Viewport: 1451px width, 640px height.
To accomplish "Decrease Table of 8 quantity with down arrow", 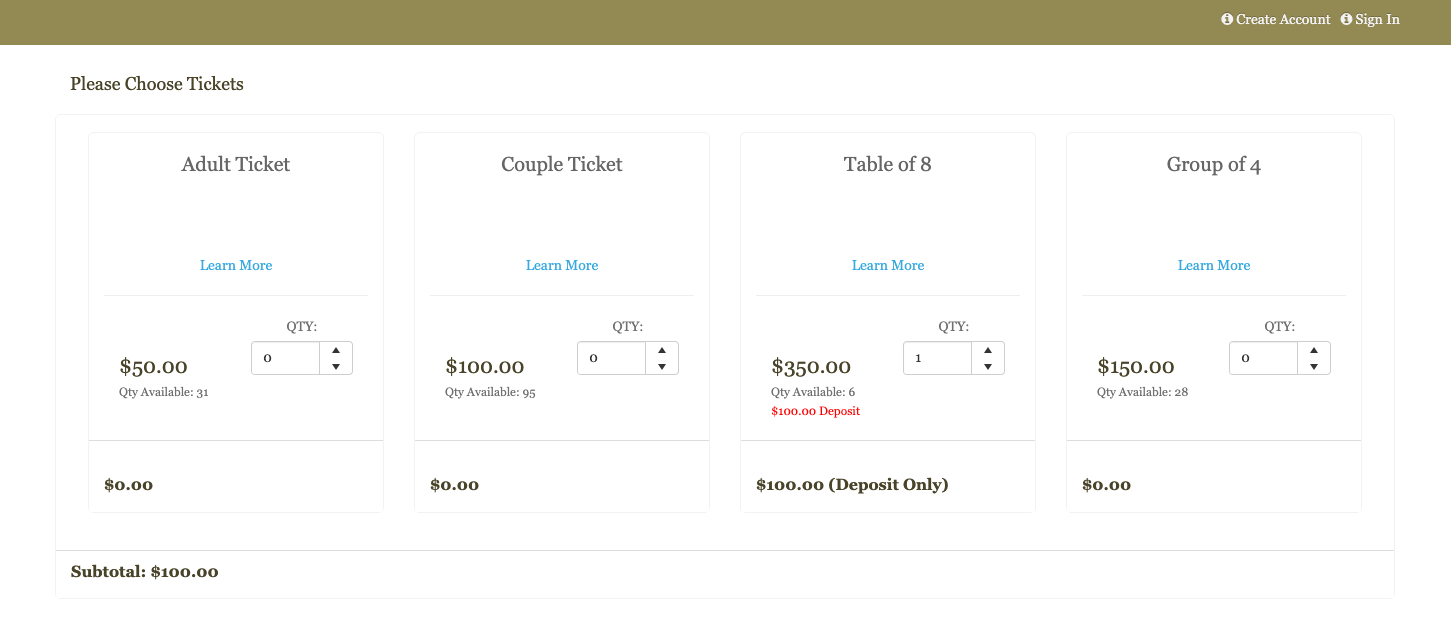I will point(988,367).
